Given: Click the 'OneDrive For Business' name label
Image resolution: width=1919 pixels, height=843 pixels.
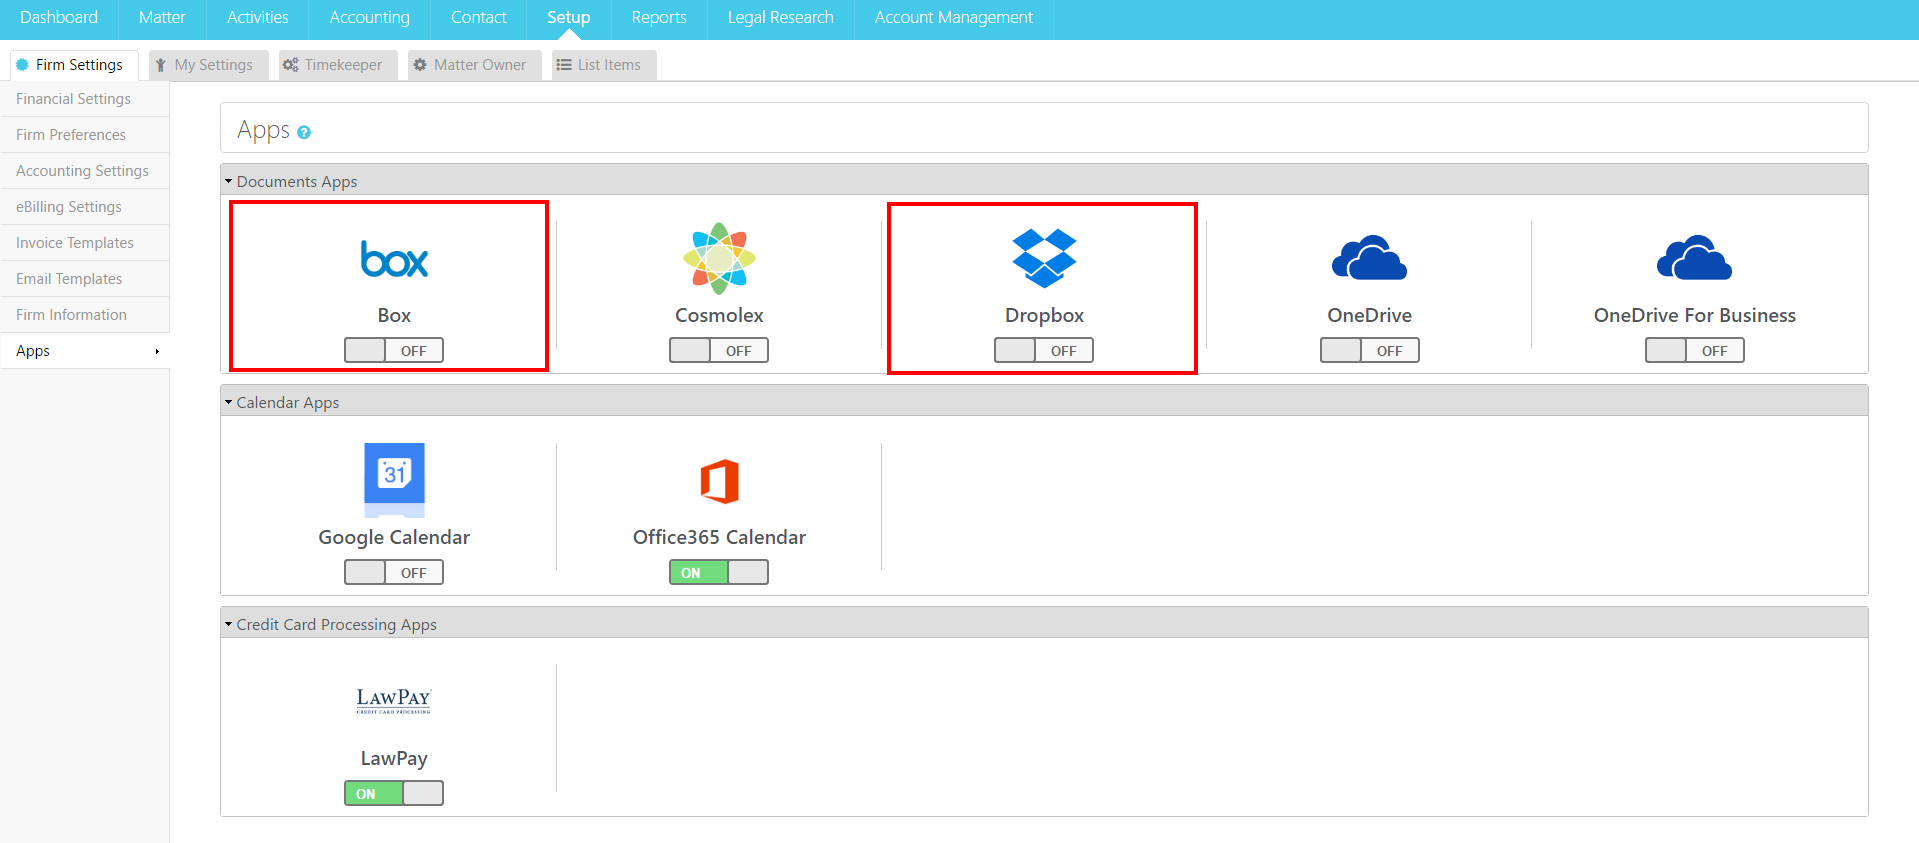Looking at the screenshot, I should (x=1694, y=315).
